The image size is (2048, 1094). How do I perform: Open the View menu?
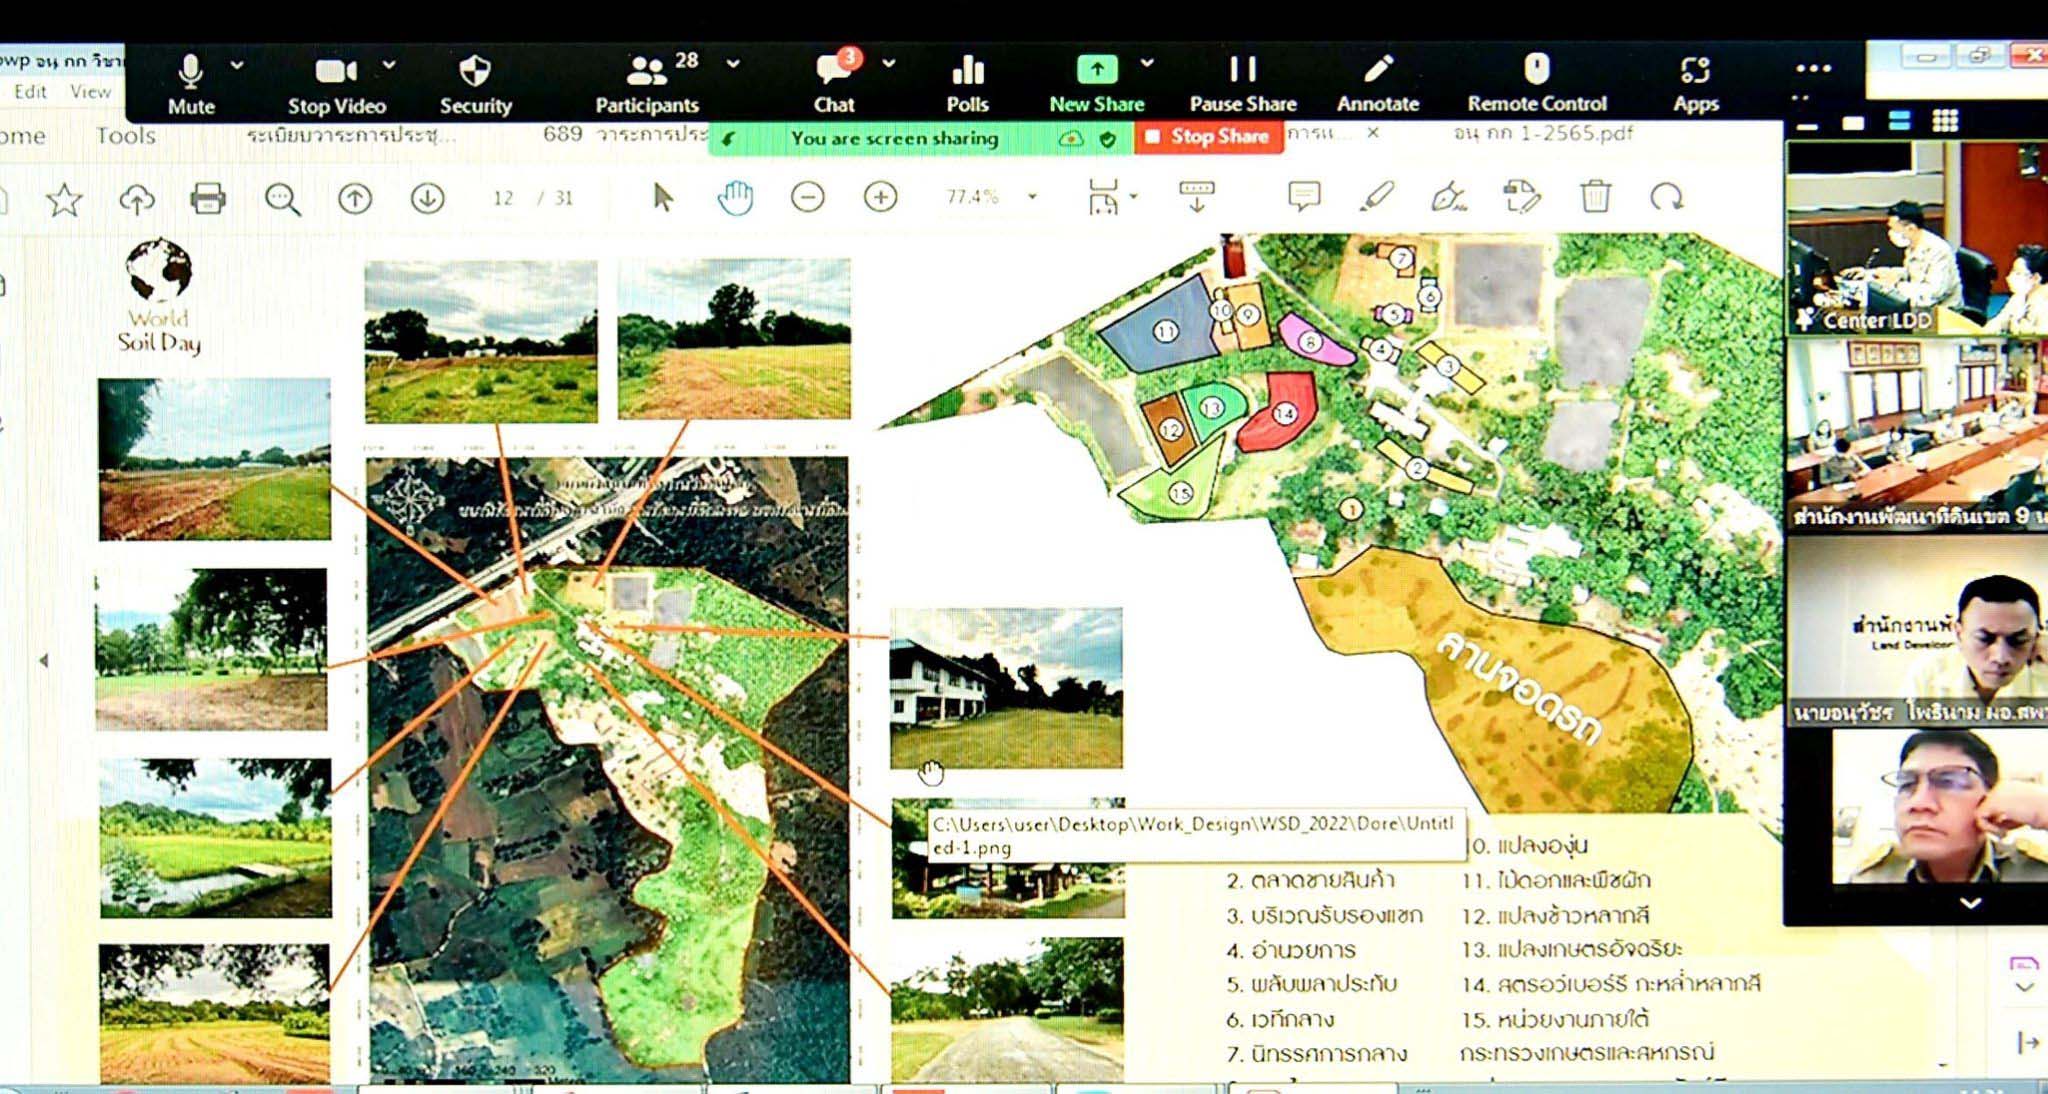pyautogui.click(x=90, y=92)
